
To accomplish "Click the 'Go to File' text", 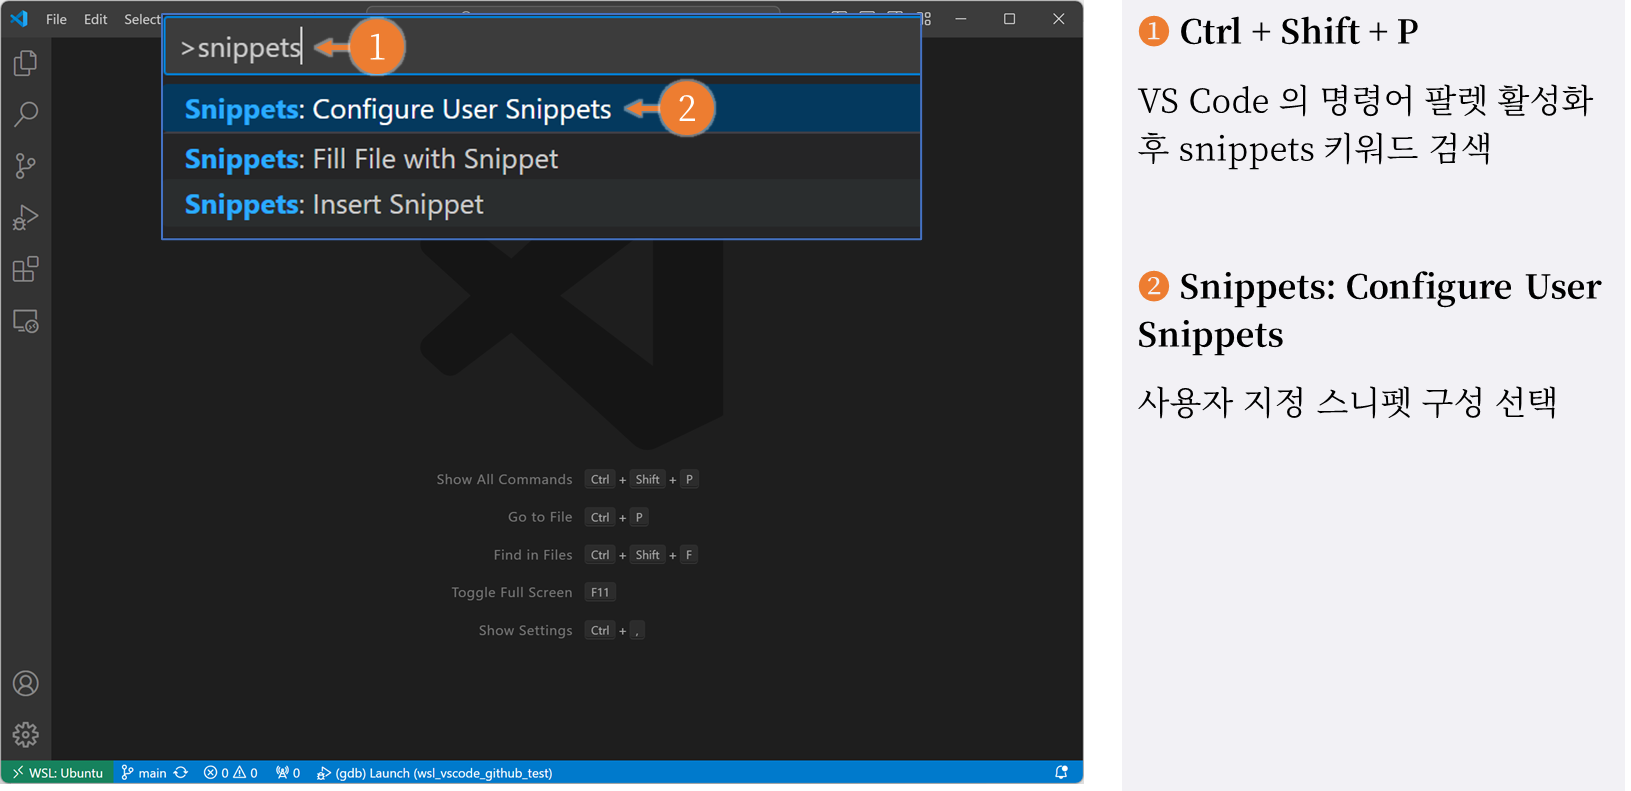I will [x=540, y=517].
